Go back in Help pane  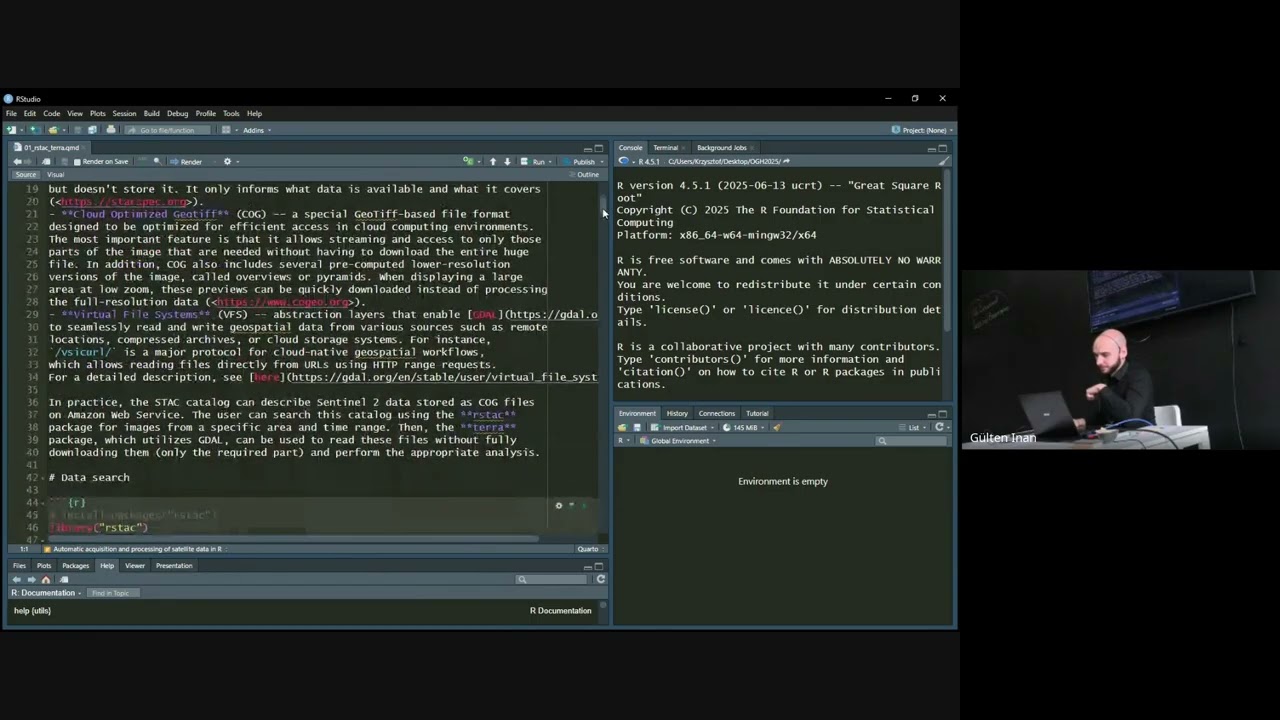click(x=17, y=579)
